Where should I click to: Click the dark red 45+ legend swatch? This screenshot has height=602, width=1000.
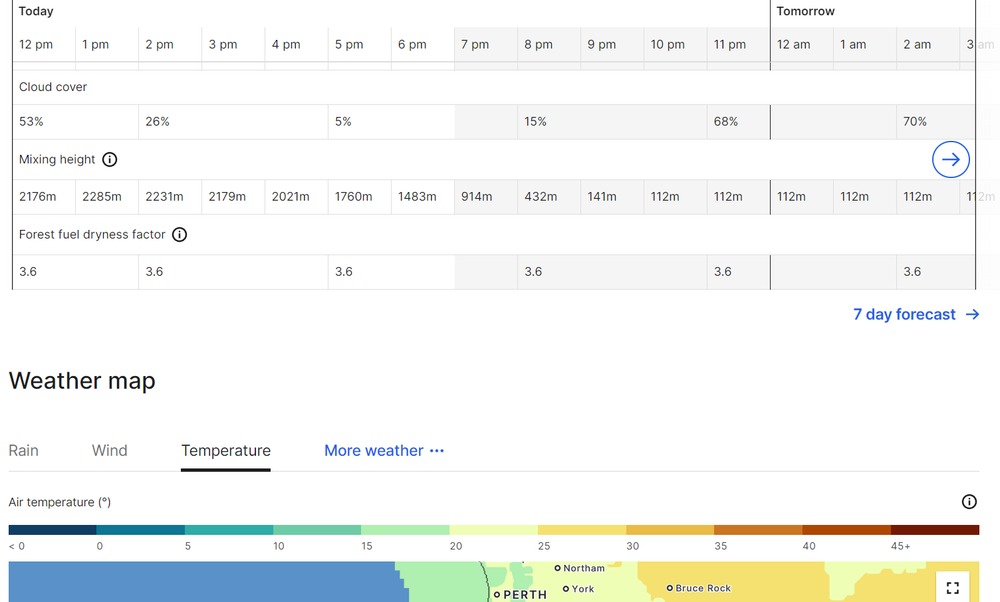click(934, 530)
